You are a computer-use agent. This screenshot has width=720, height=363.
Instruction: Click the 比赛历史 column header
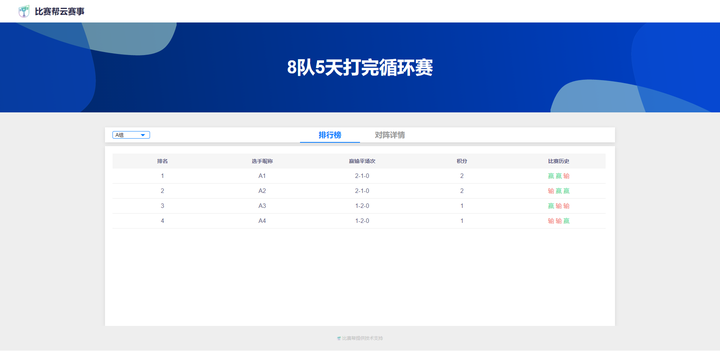558,161
